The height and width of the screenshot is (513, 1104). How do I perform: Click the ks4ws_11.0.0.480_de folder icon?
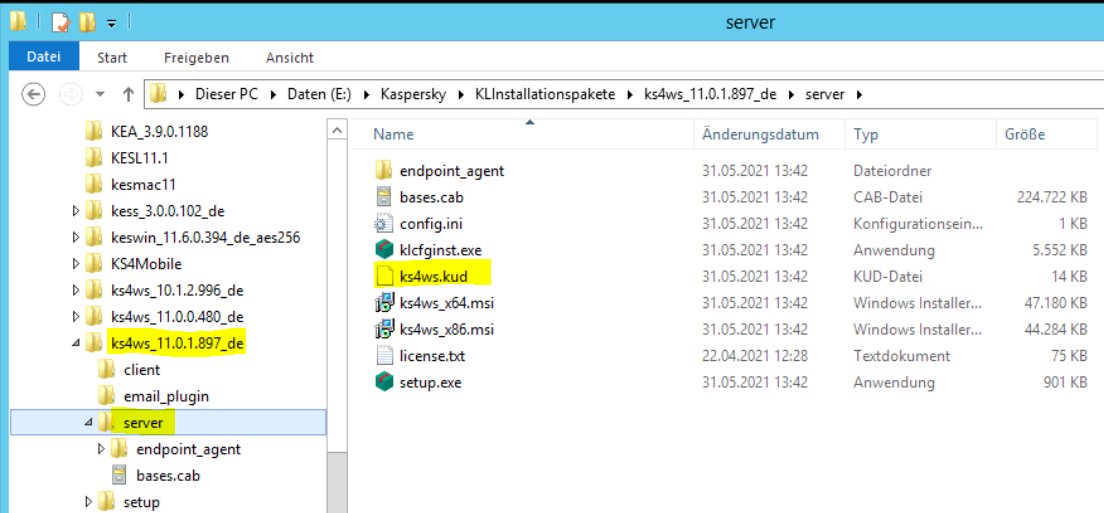click(94, 317)
